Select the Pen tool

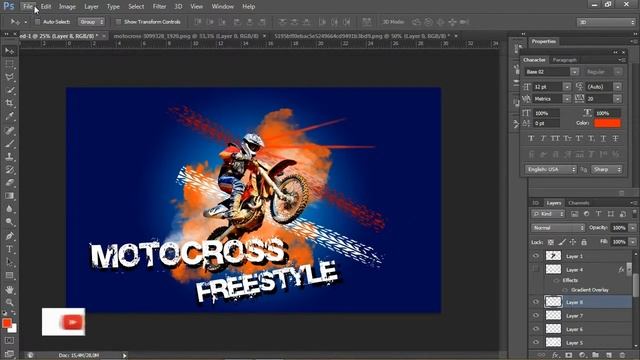[10, 236]
